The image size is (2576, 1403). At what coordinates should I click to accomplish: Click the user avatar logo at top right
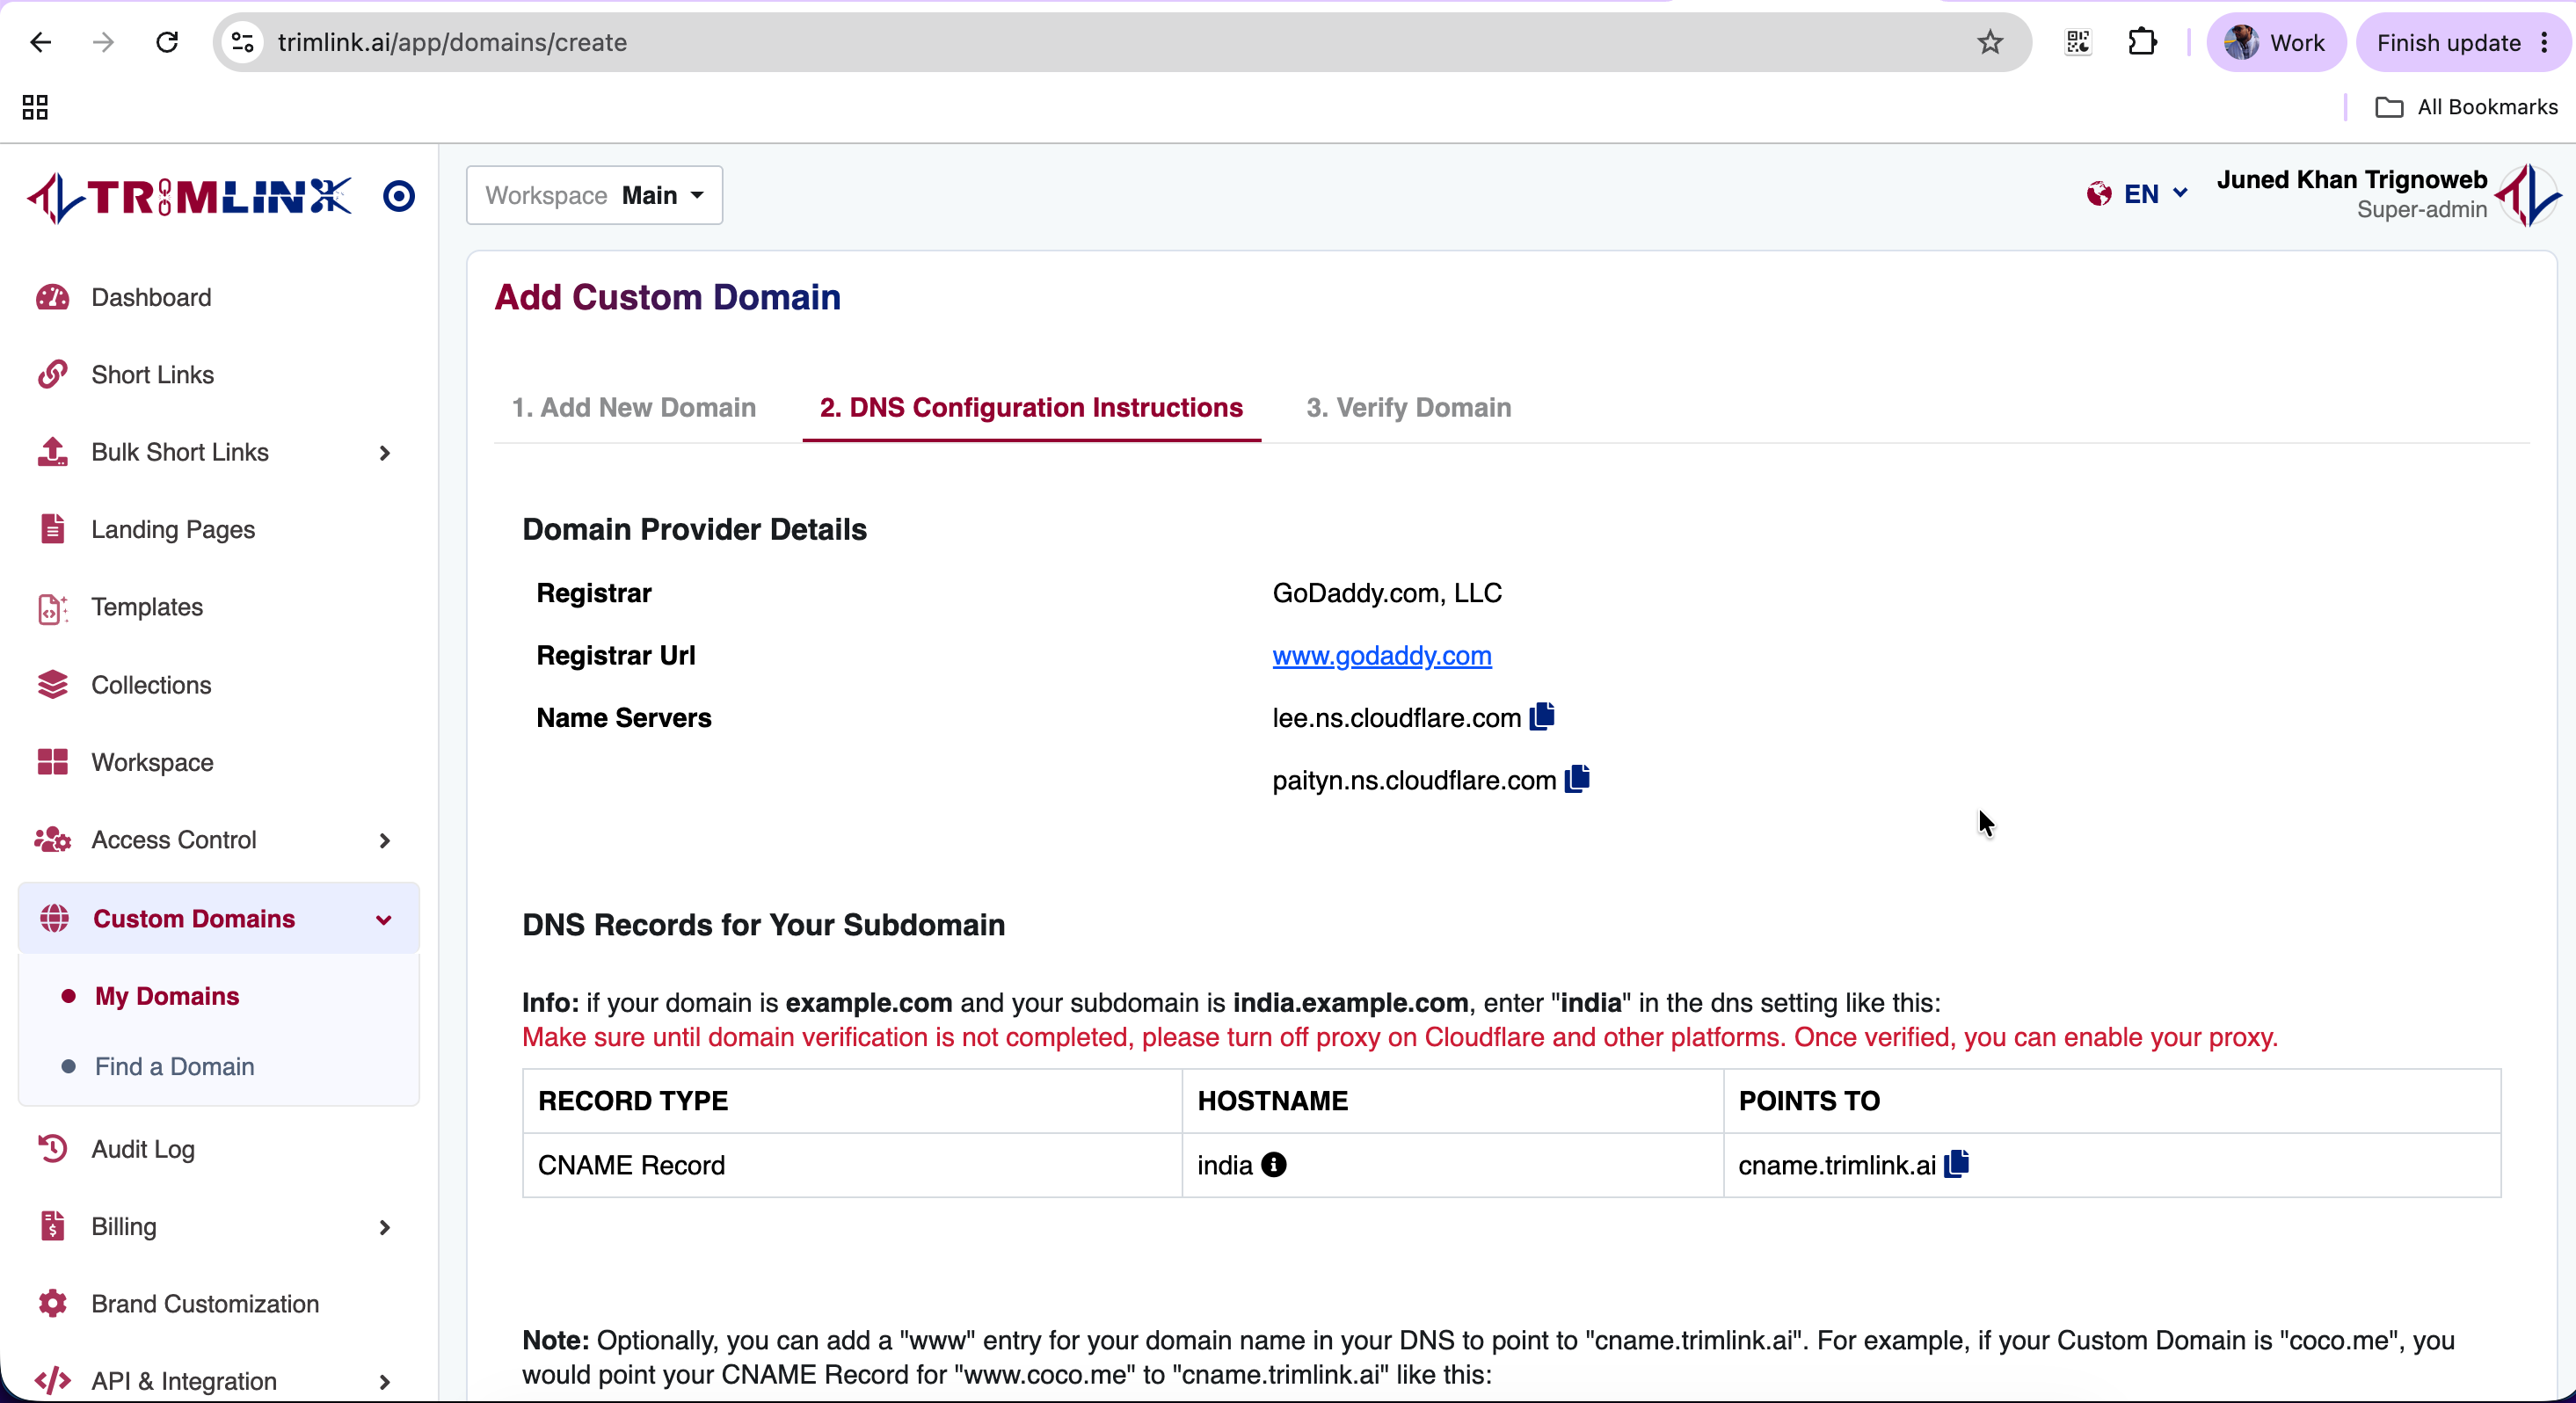point(2528,195)
